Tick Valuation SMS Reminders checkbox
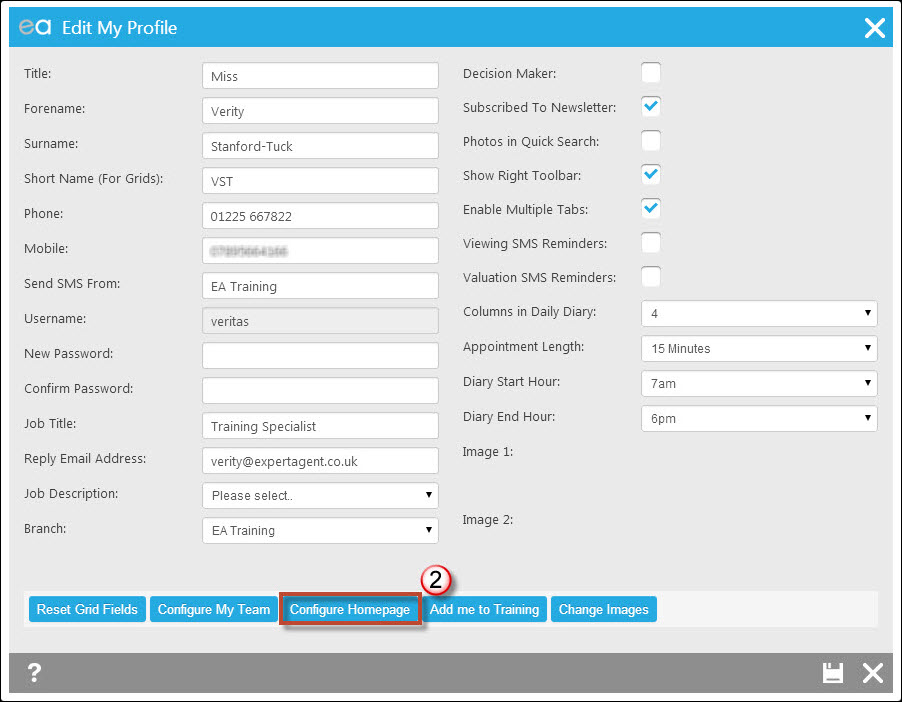Viewport: 902px width, 702px height. tap(651, 276)
